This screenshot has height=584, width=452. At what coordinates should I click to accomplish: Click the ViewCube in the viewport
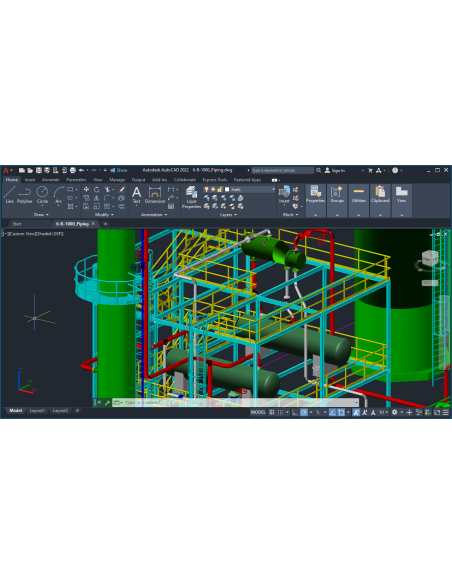430,258
